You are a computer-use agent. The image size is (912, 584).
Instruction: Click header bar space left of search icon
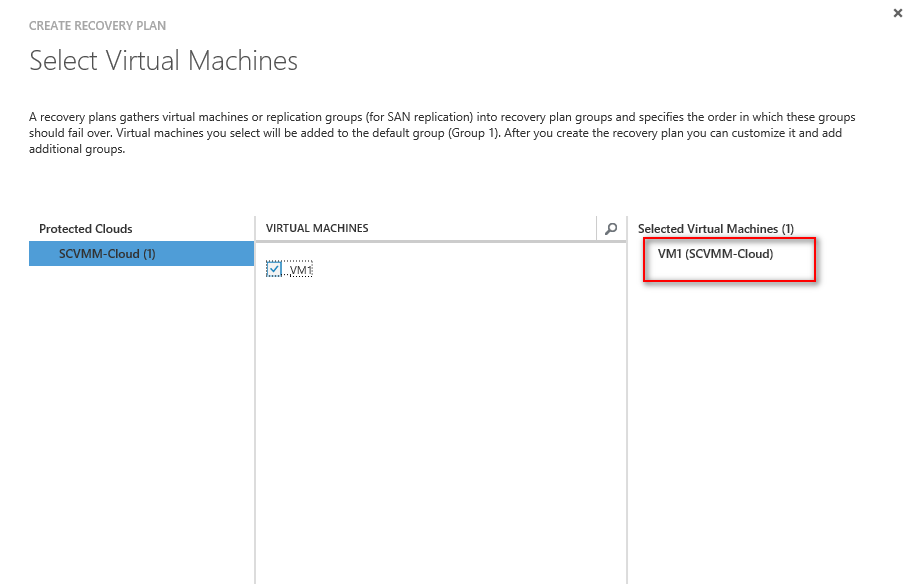[x=483, y=228]
